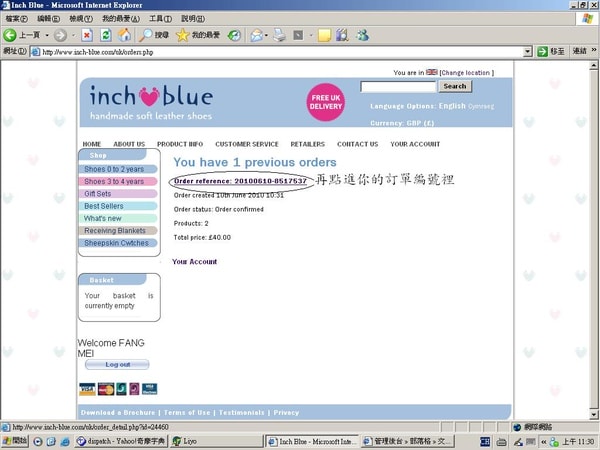Click Change location link
Screen dimensions: 600x450
click(x=466, y=72)
